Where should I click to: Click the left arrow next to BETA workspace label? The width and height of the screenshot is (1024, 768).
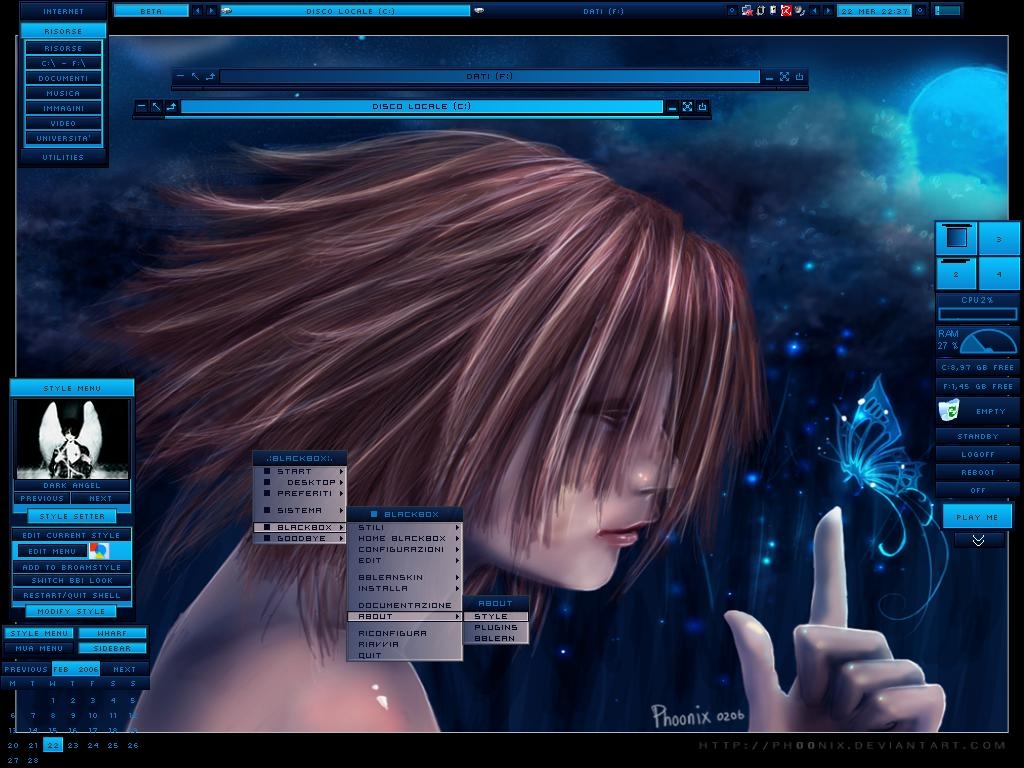[x=197, y=10]
